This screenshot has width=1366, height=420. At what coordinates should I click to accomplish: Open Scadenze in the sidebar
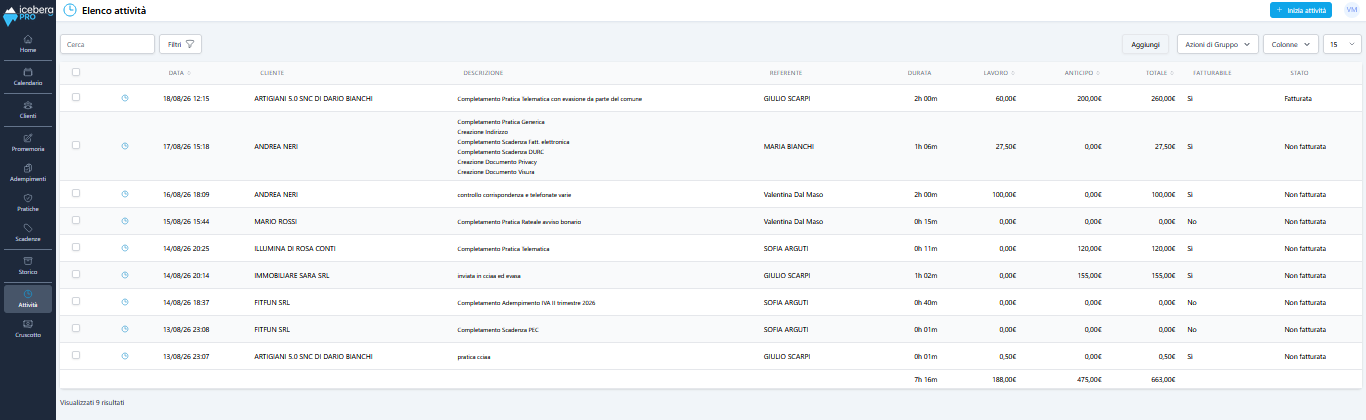27,233
